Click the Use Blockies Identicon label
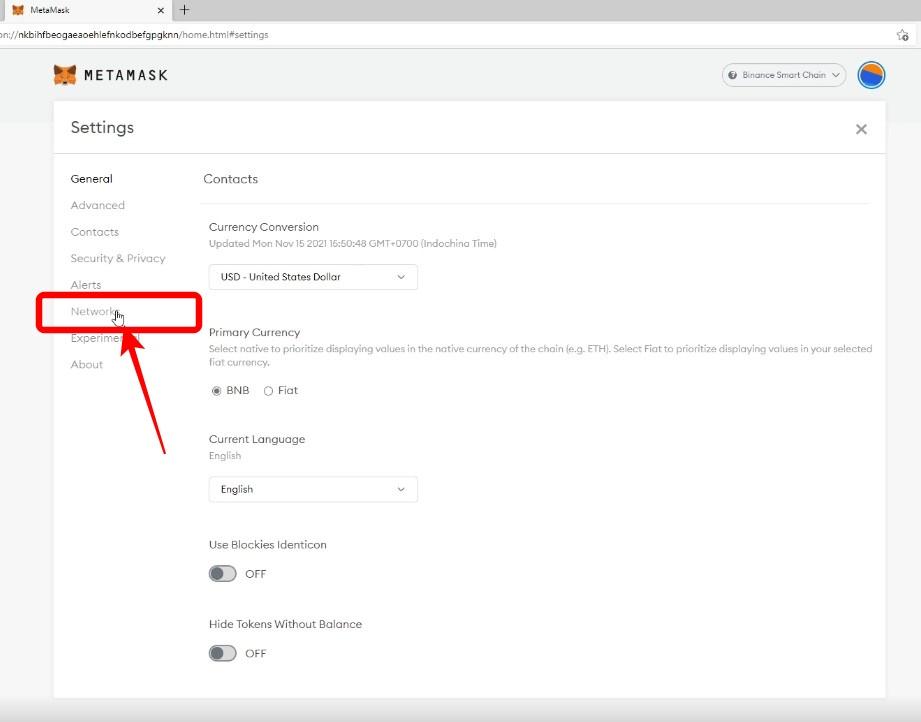This screenshot has height=722, width=921. coord(268,545)
